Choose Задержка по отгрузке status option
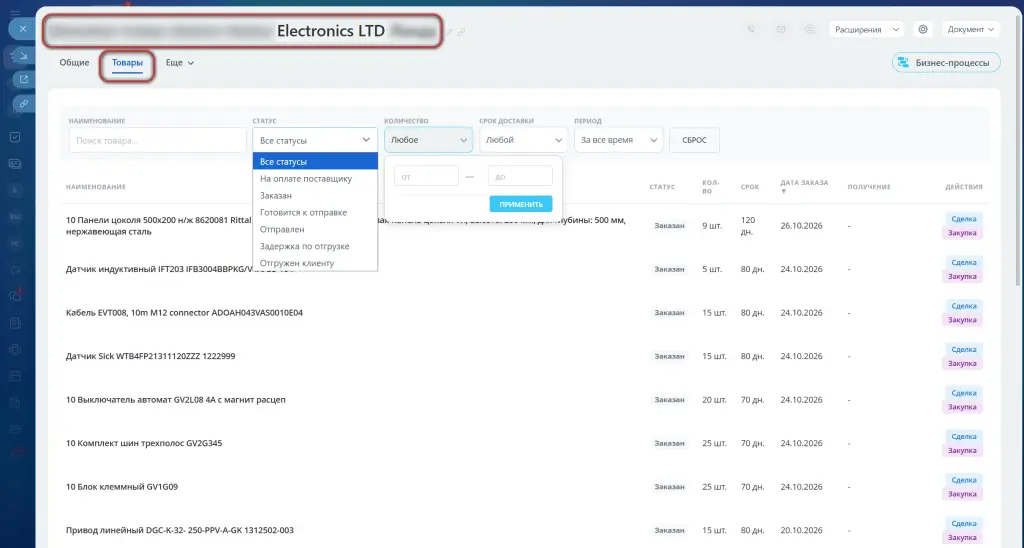Image resolution: width=1024 pixels, height=548 pixels. (x=315, y=246)
